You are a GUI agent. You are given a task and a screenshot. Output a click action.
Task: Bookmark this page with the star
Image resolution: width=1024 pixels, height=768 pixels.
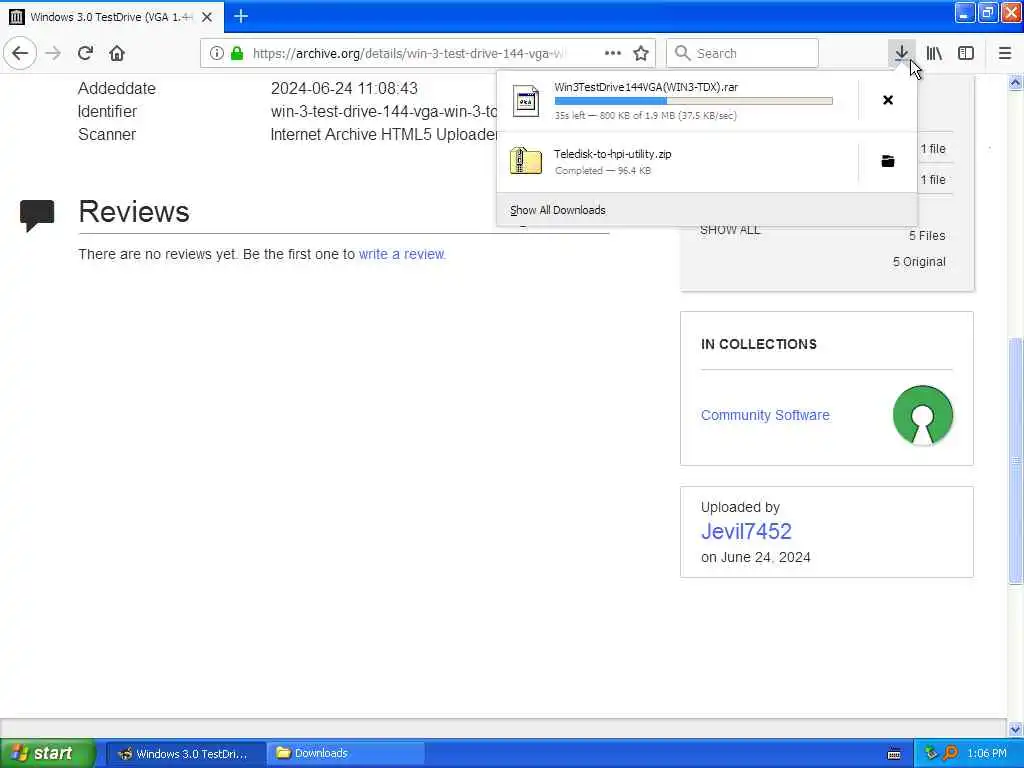[x=641, y=54]
